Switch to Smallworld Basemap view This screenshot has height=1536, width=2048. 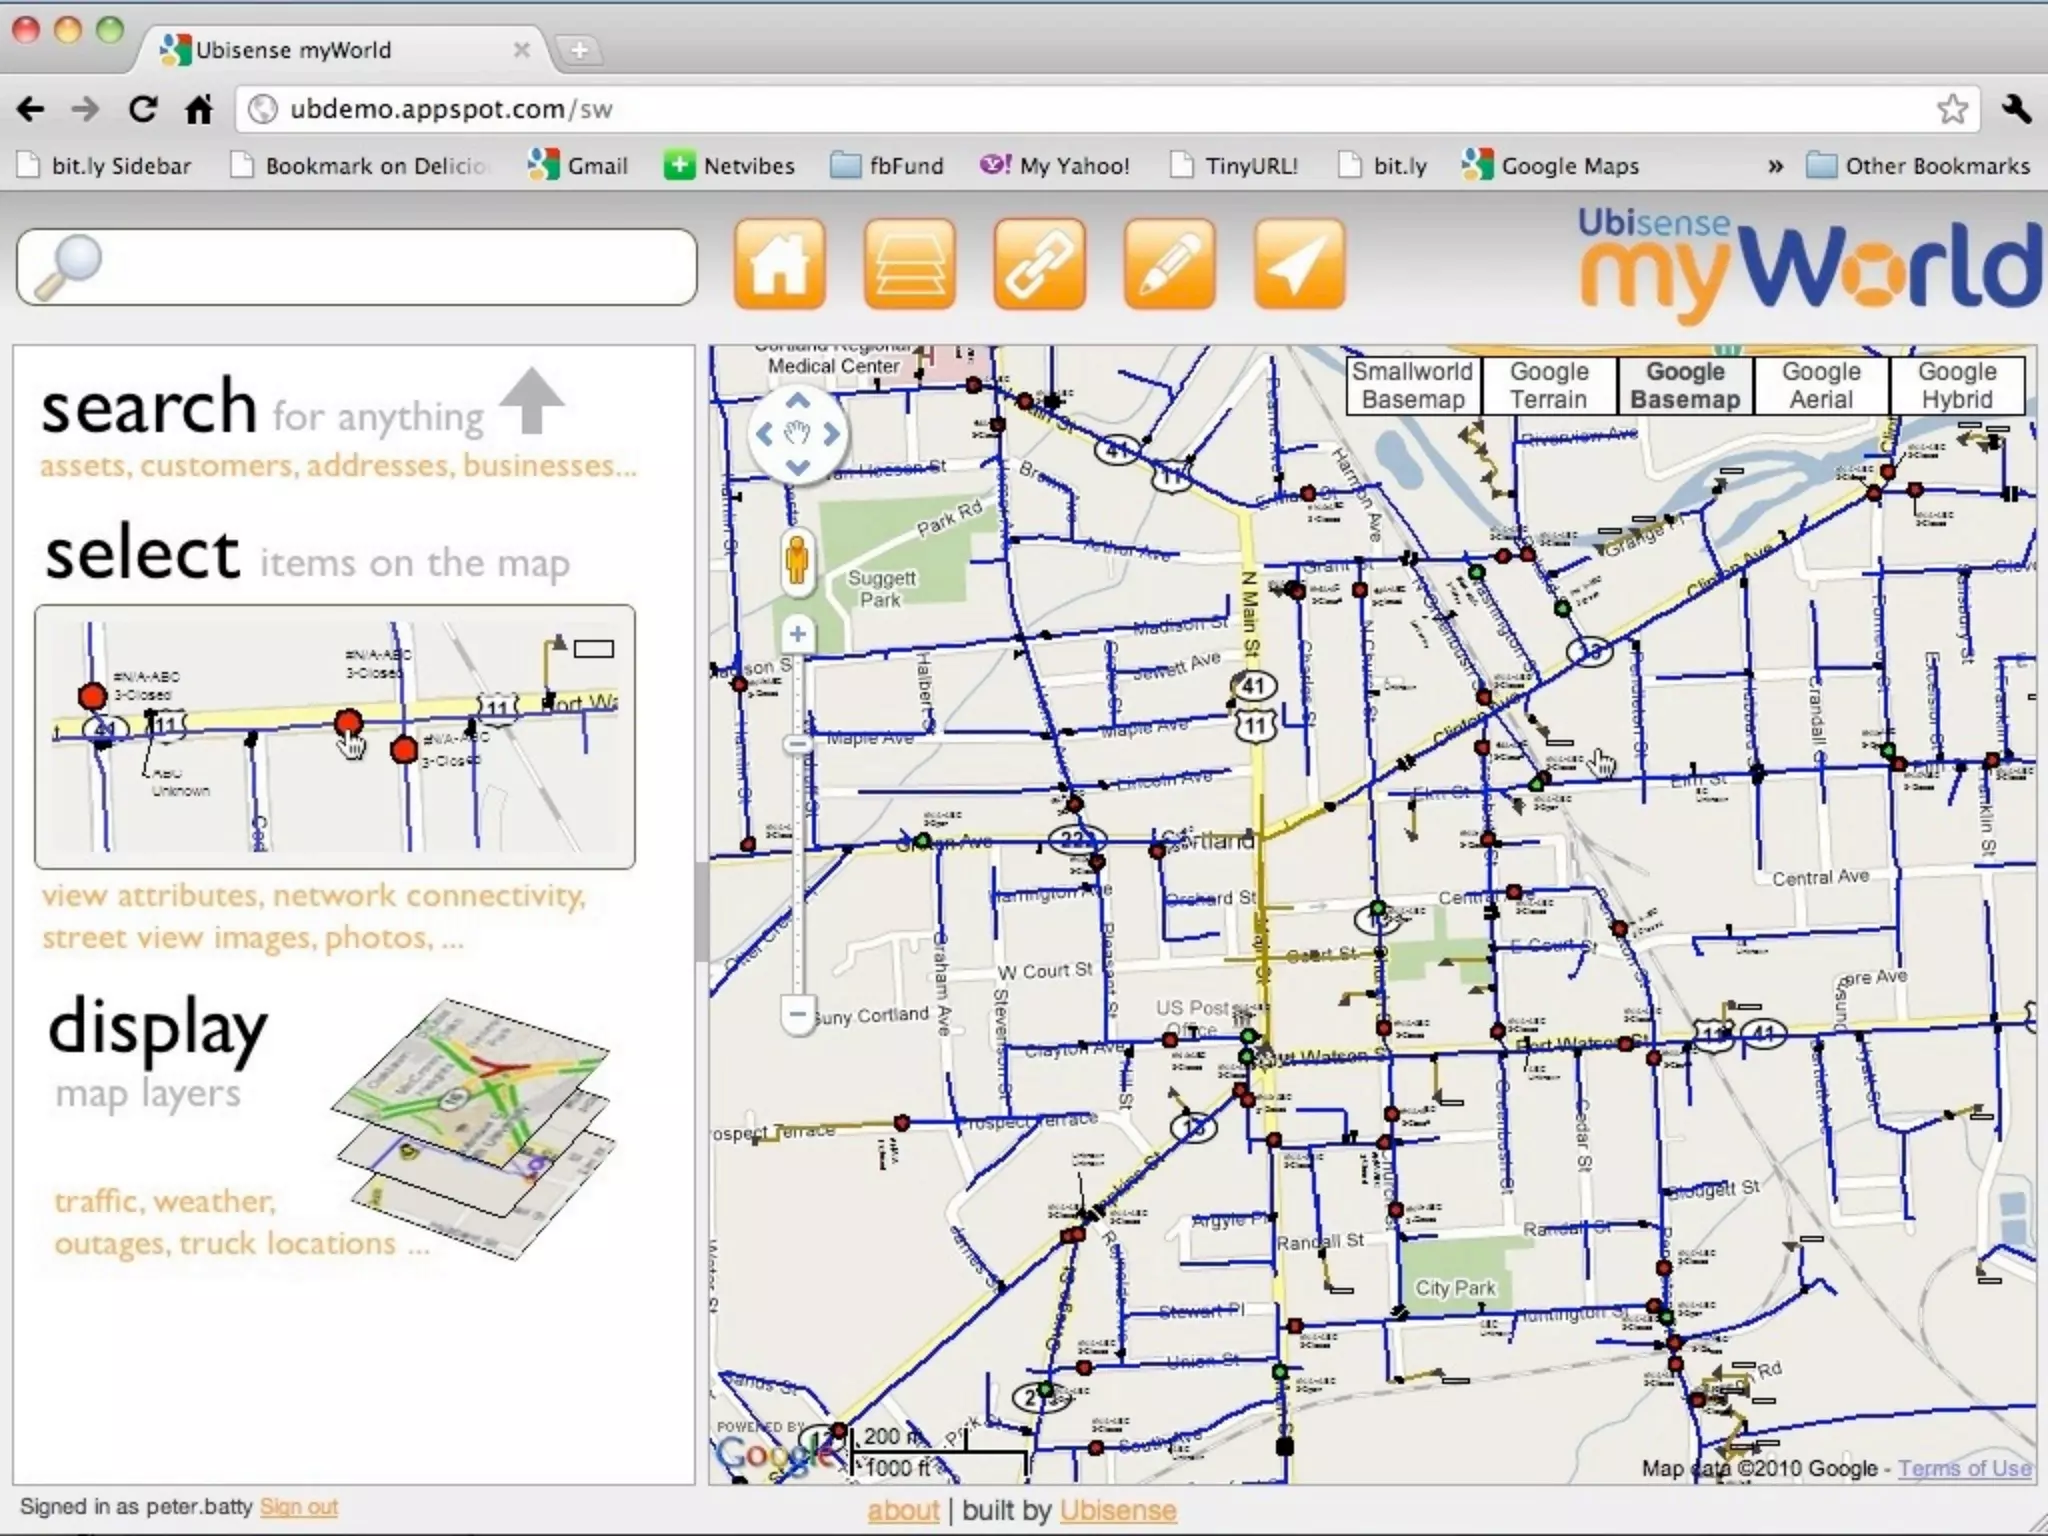click(x=1412, y=385)
